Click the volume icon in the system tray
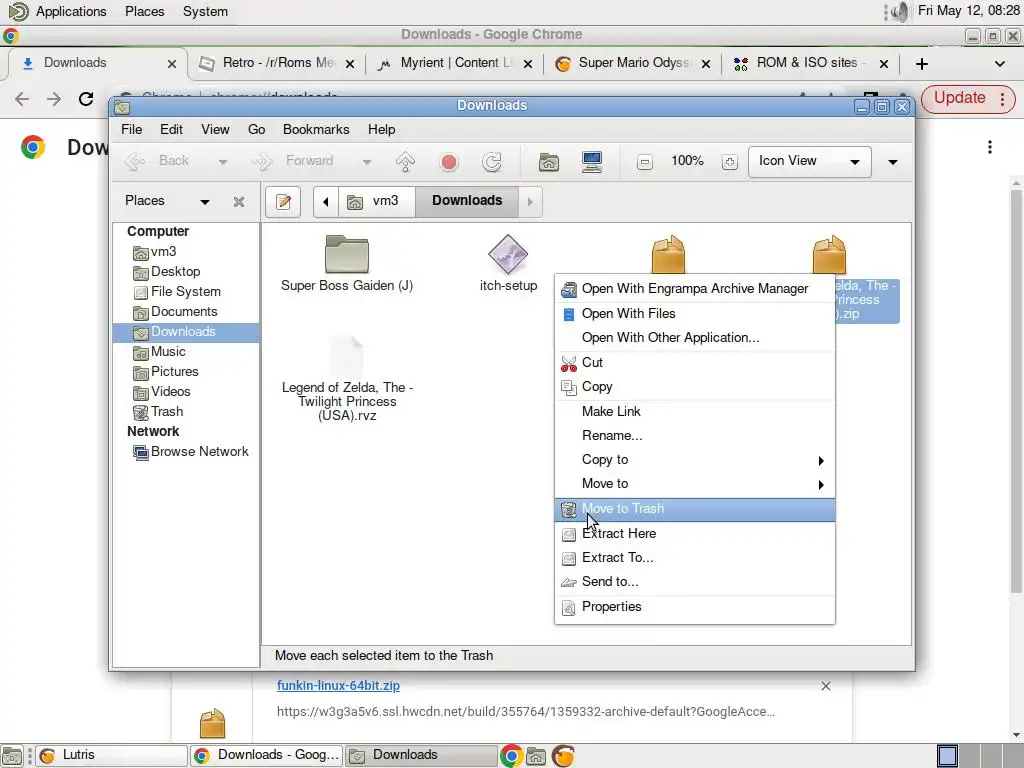The image size is (1024, 768). click(900, 12)
